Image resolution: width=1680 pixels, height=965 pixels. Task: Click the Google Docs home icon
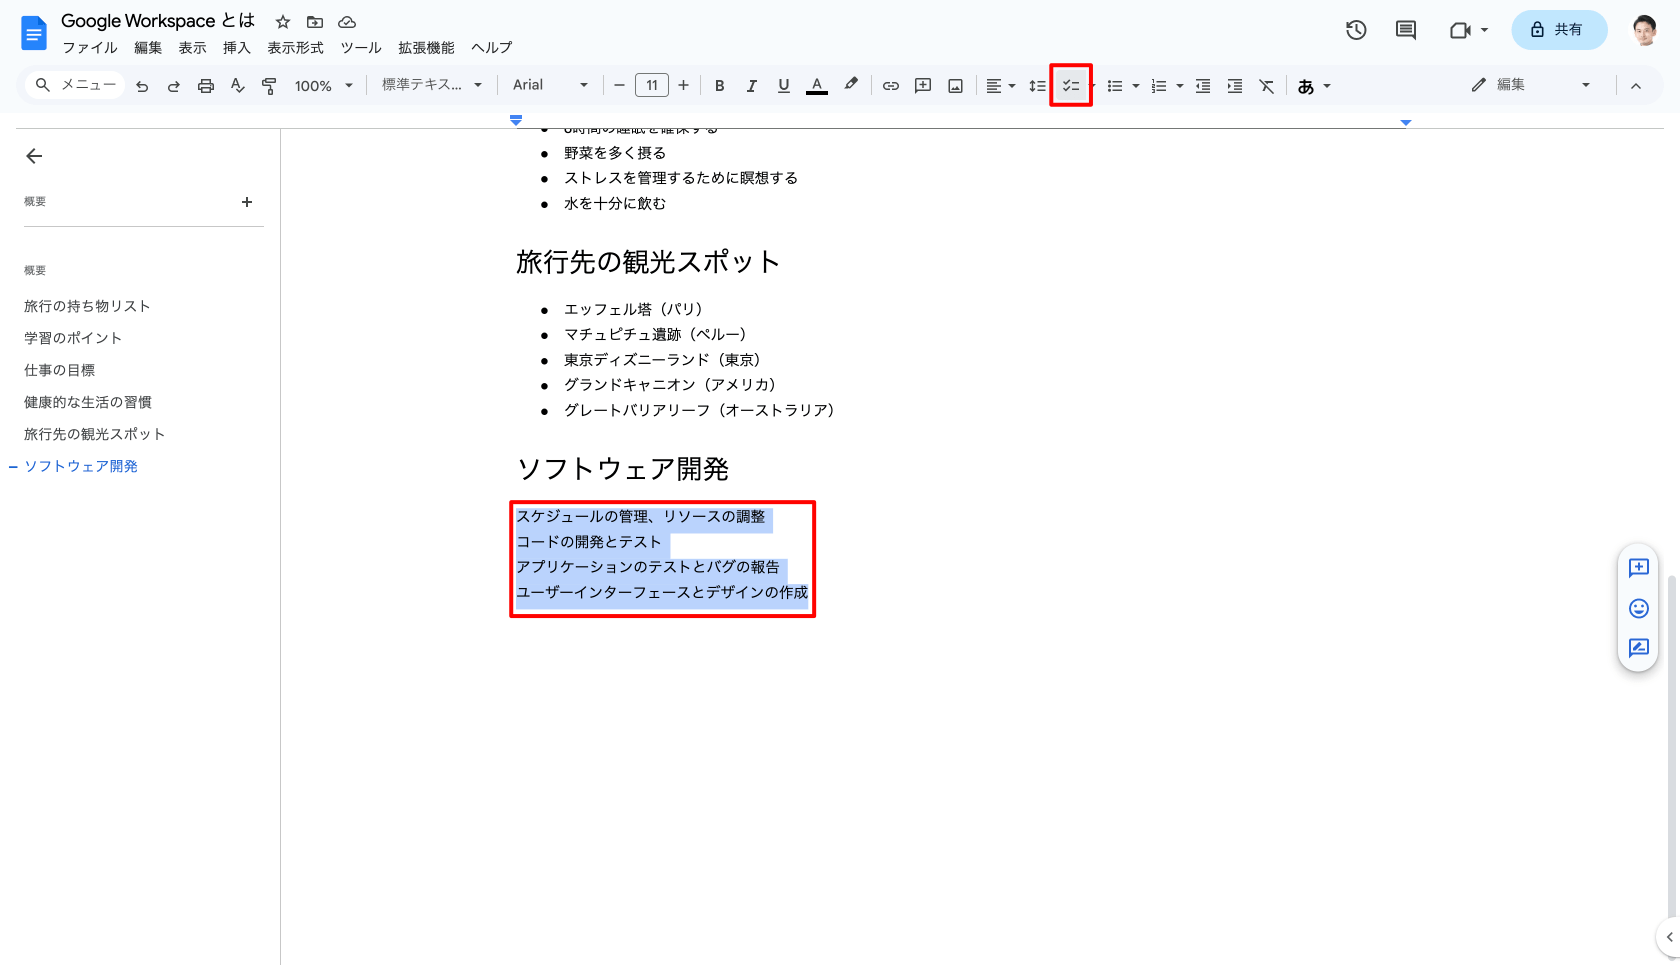tap(34, 34)
